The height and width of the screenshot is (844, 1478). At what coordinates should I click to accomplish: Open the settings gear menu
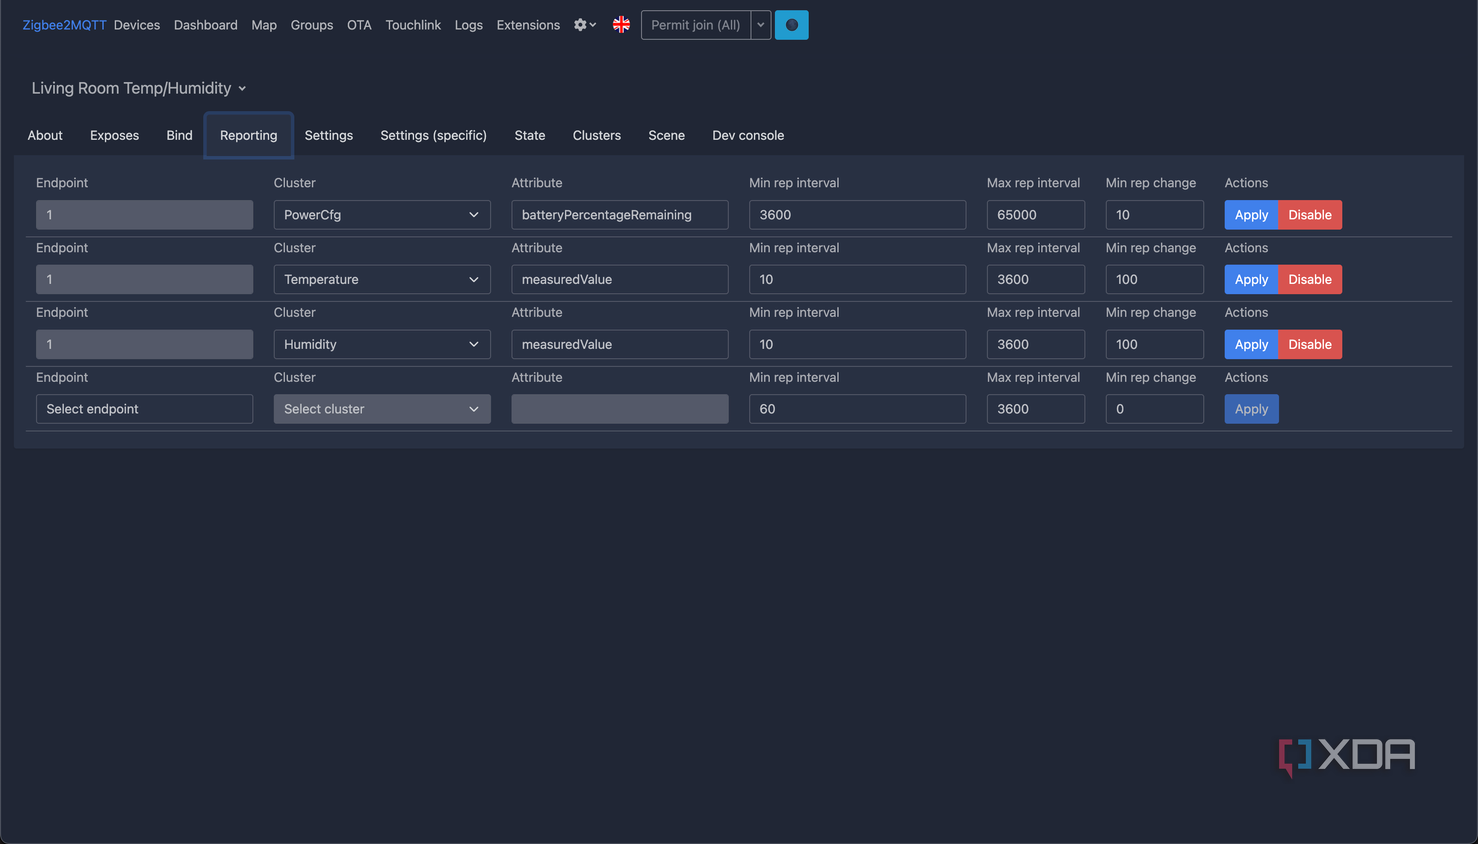(x=585, y=25)
